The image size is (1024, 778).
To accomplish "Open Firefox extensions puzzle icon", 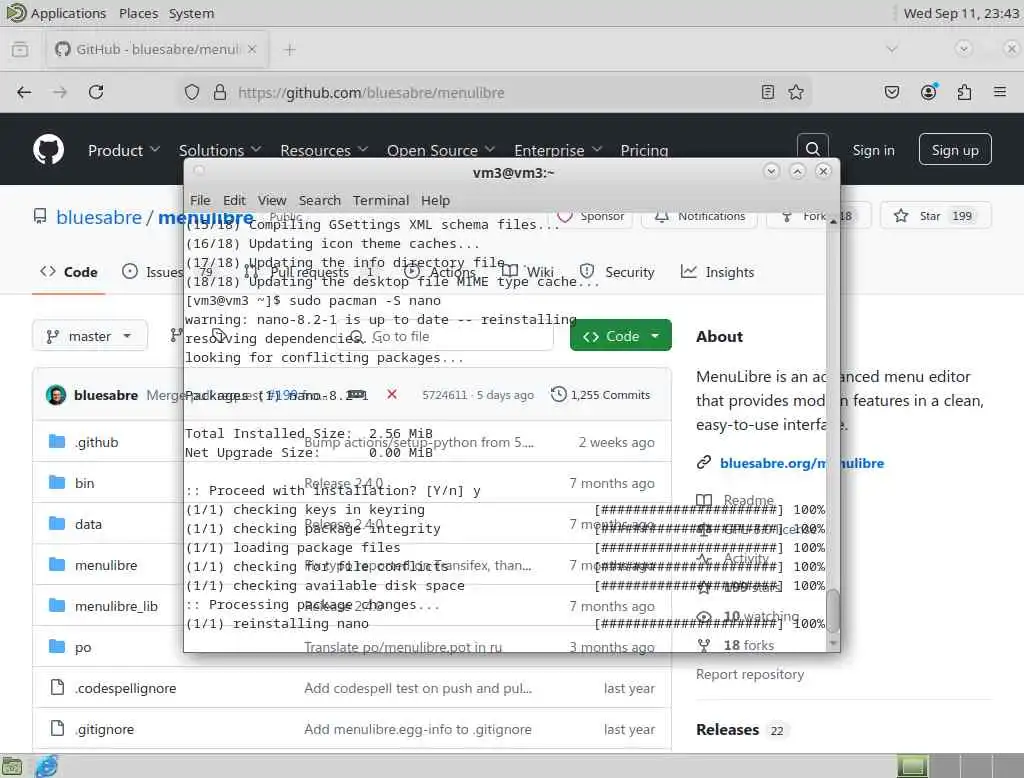I will click(x=964, y=92).
